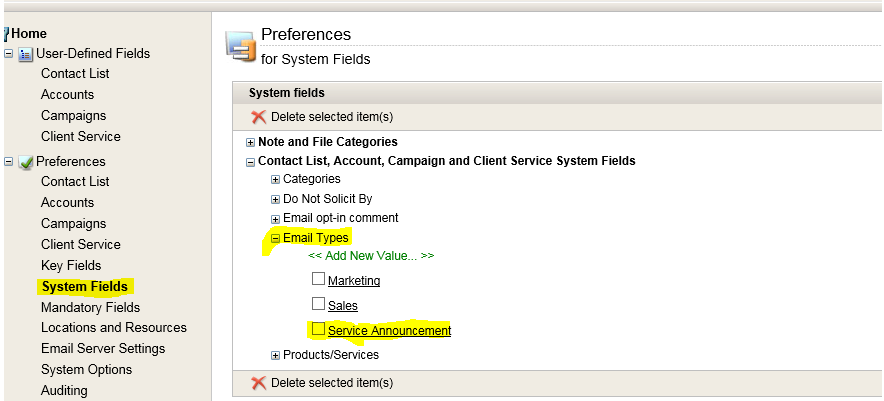Open System Fields in the Preferences menu
Image resolution: width=884 pixels, height=401 pixels.
pyautogui.click(x=85, y=287)
